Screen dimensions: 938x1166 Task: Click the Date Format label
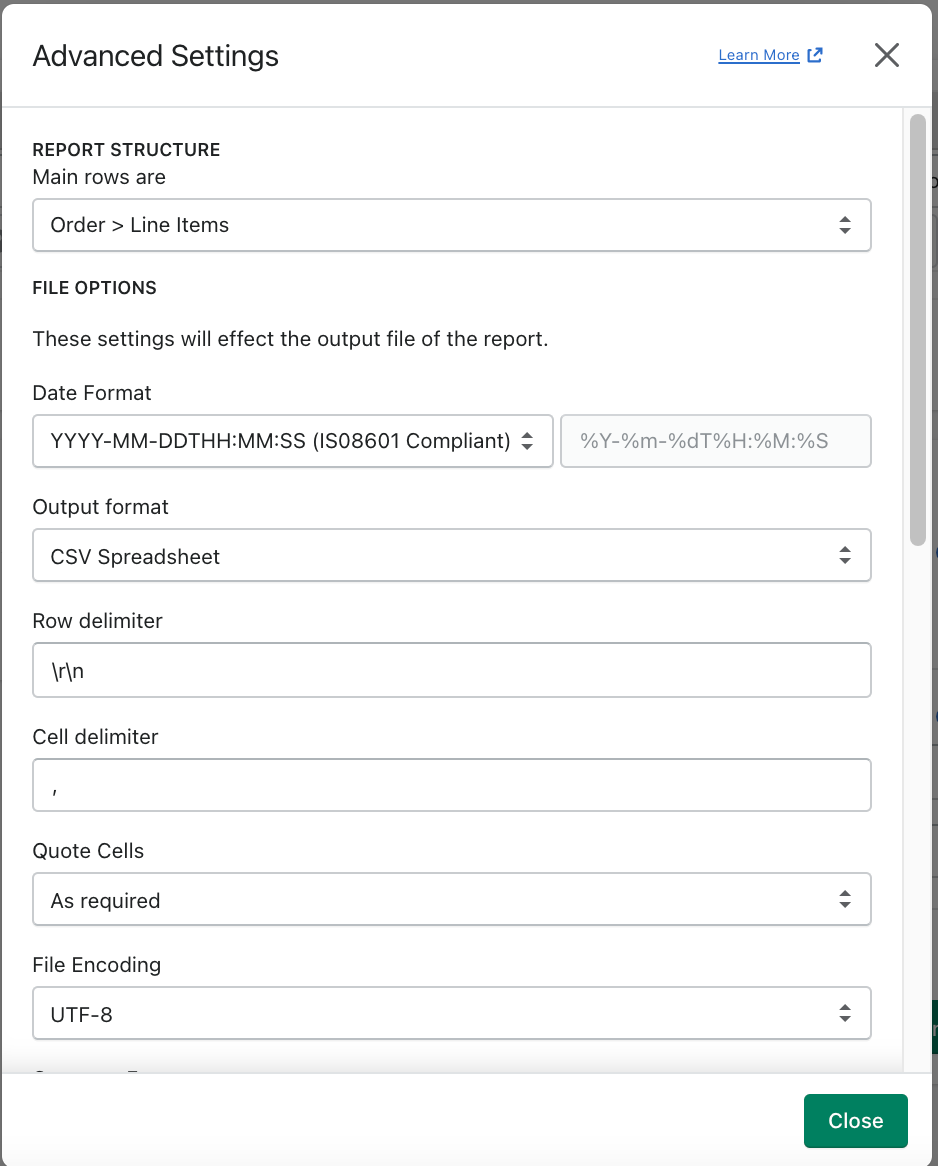(92, 393)
